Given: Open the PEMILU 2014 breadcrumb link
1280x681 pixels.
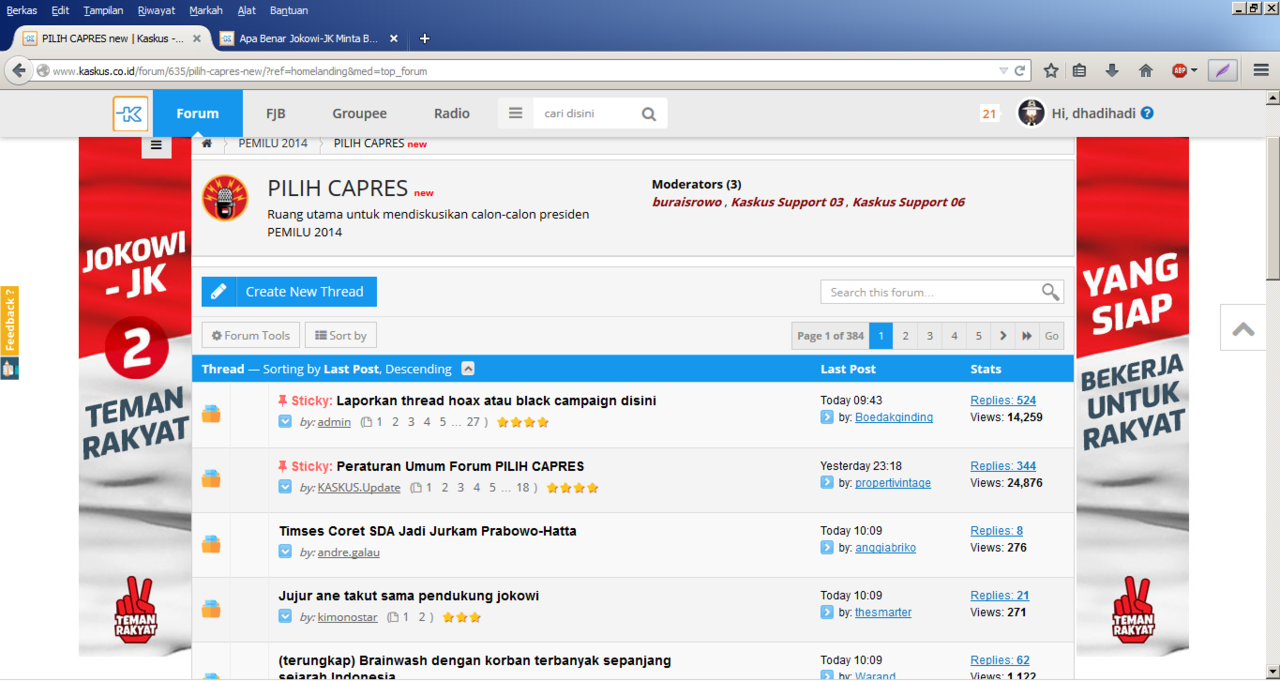Looking at the screenshot, I should pos(273,143).
